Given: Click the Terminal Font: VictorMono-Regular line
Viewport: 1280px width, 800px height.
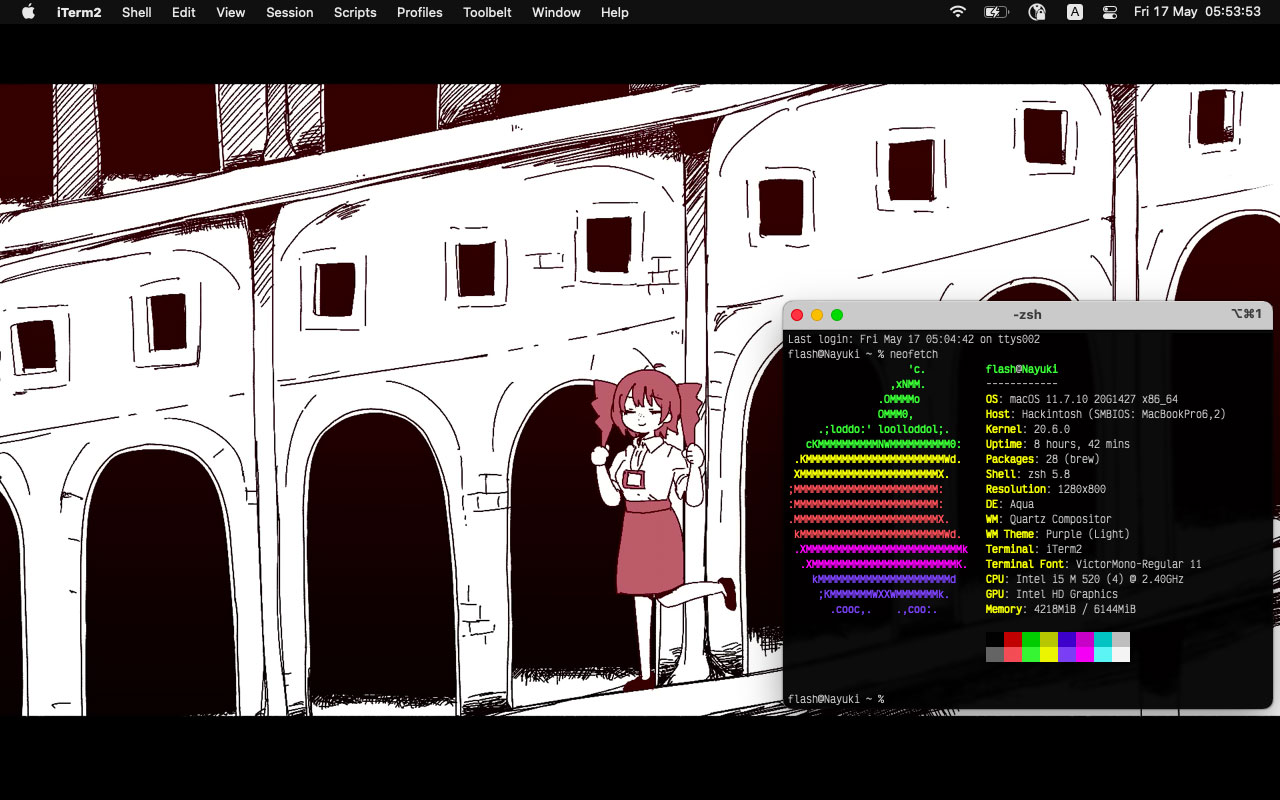Looking at the screenshot, I should pos(1094,564).
